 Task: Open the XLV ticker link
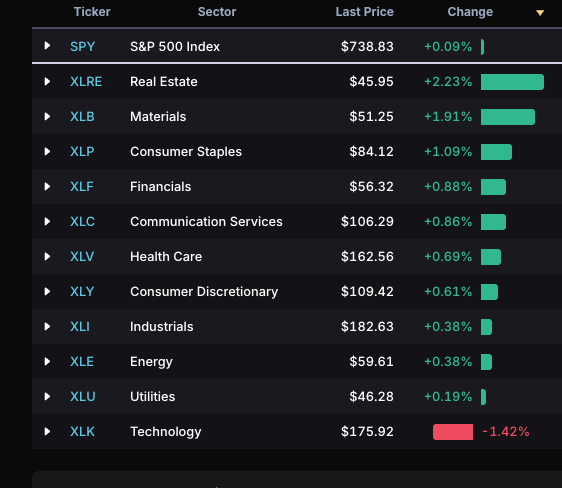(82, 257)
